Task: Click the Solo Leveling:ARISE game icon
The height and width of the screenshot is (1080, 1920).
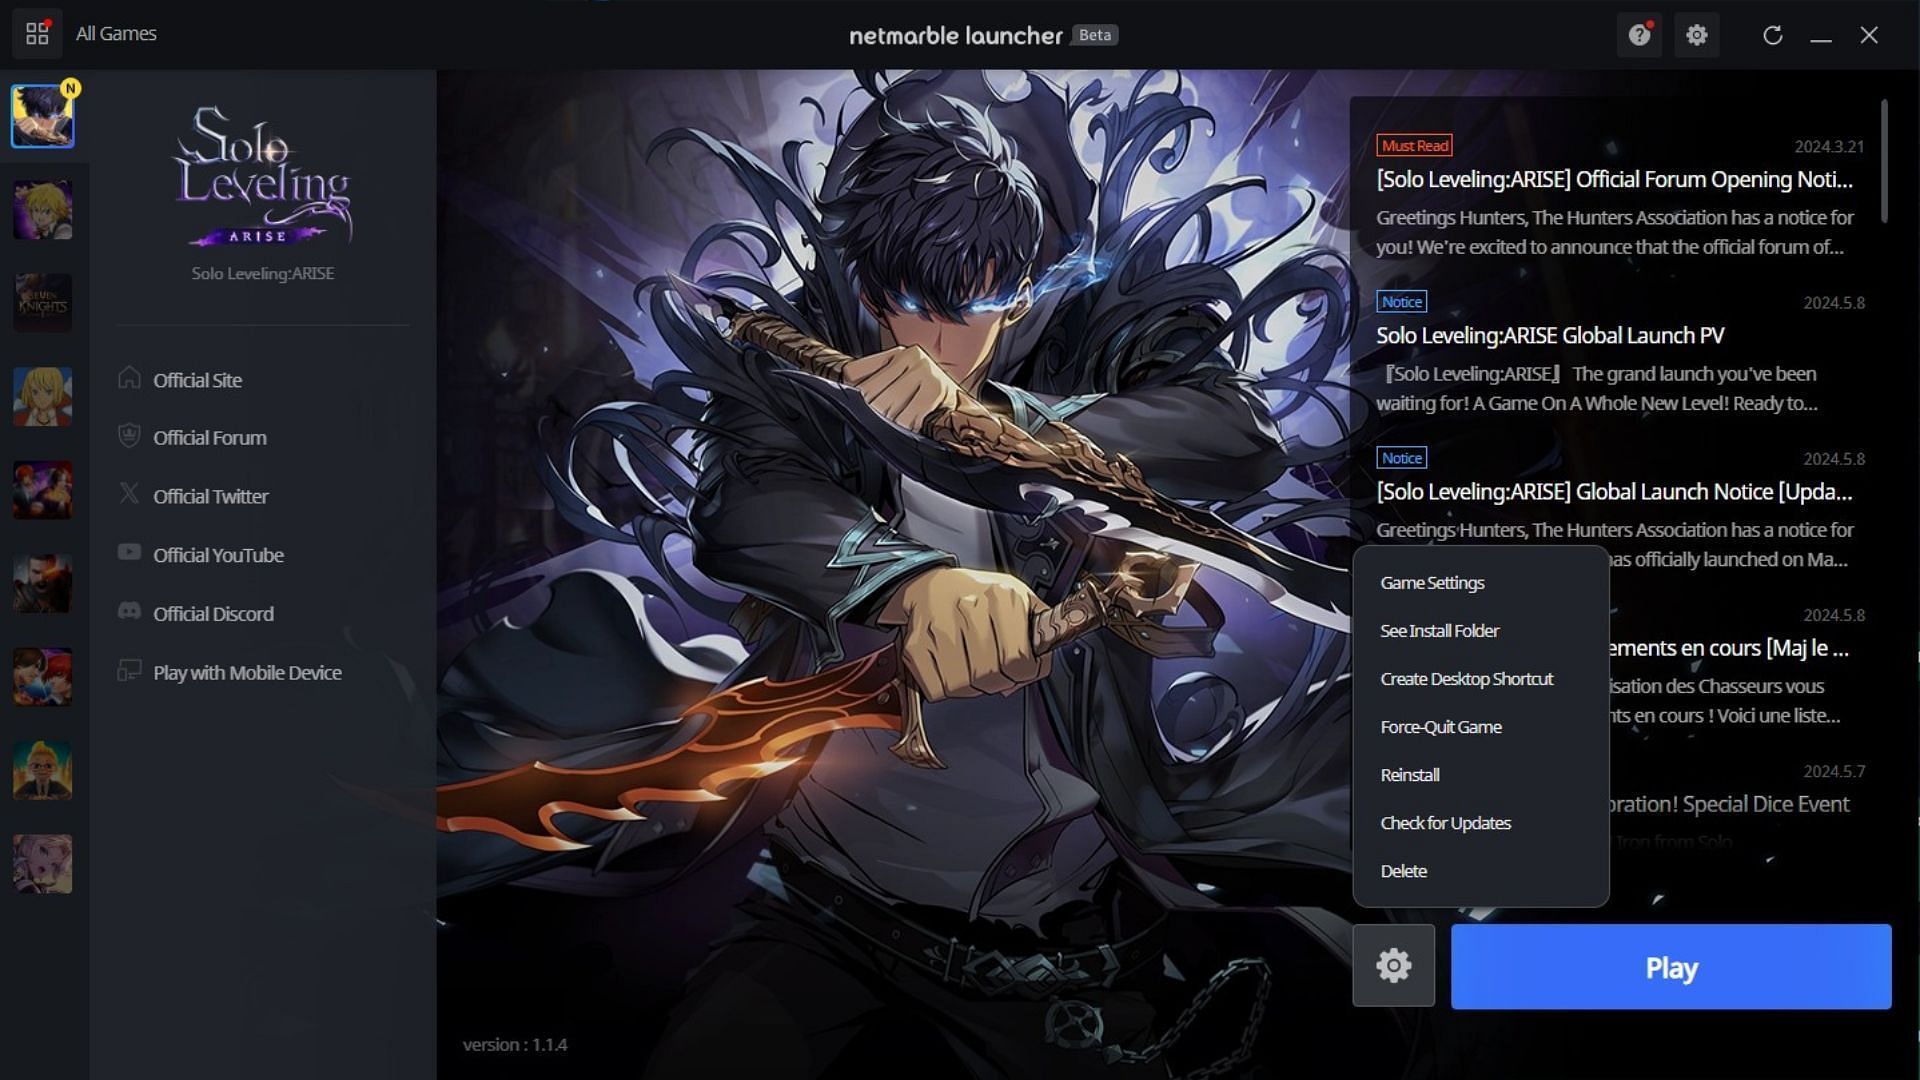Action: [42, 115]
